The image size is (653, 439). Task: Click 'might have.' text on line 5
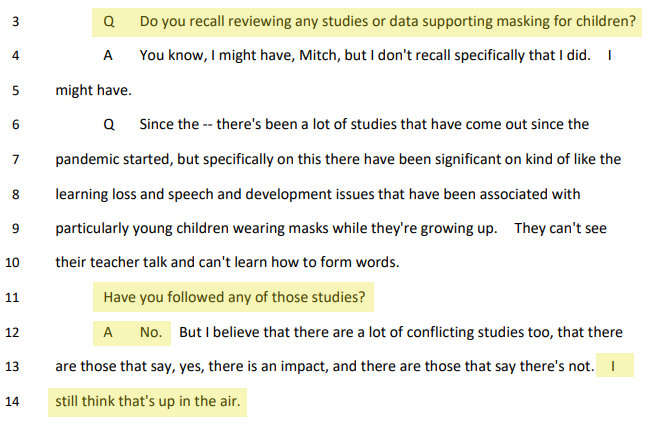(93, 90)
